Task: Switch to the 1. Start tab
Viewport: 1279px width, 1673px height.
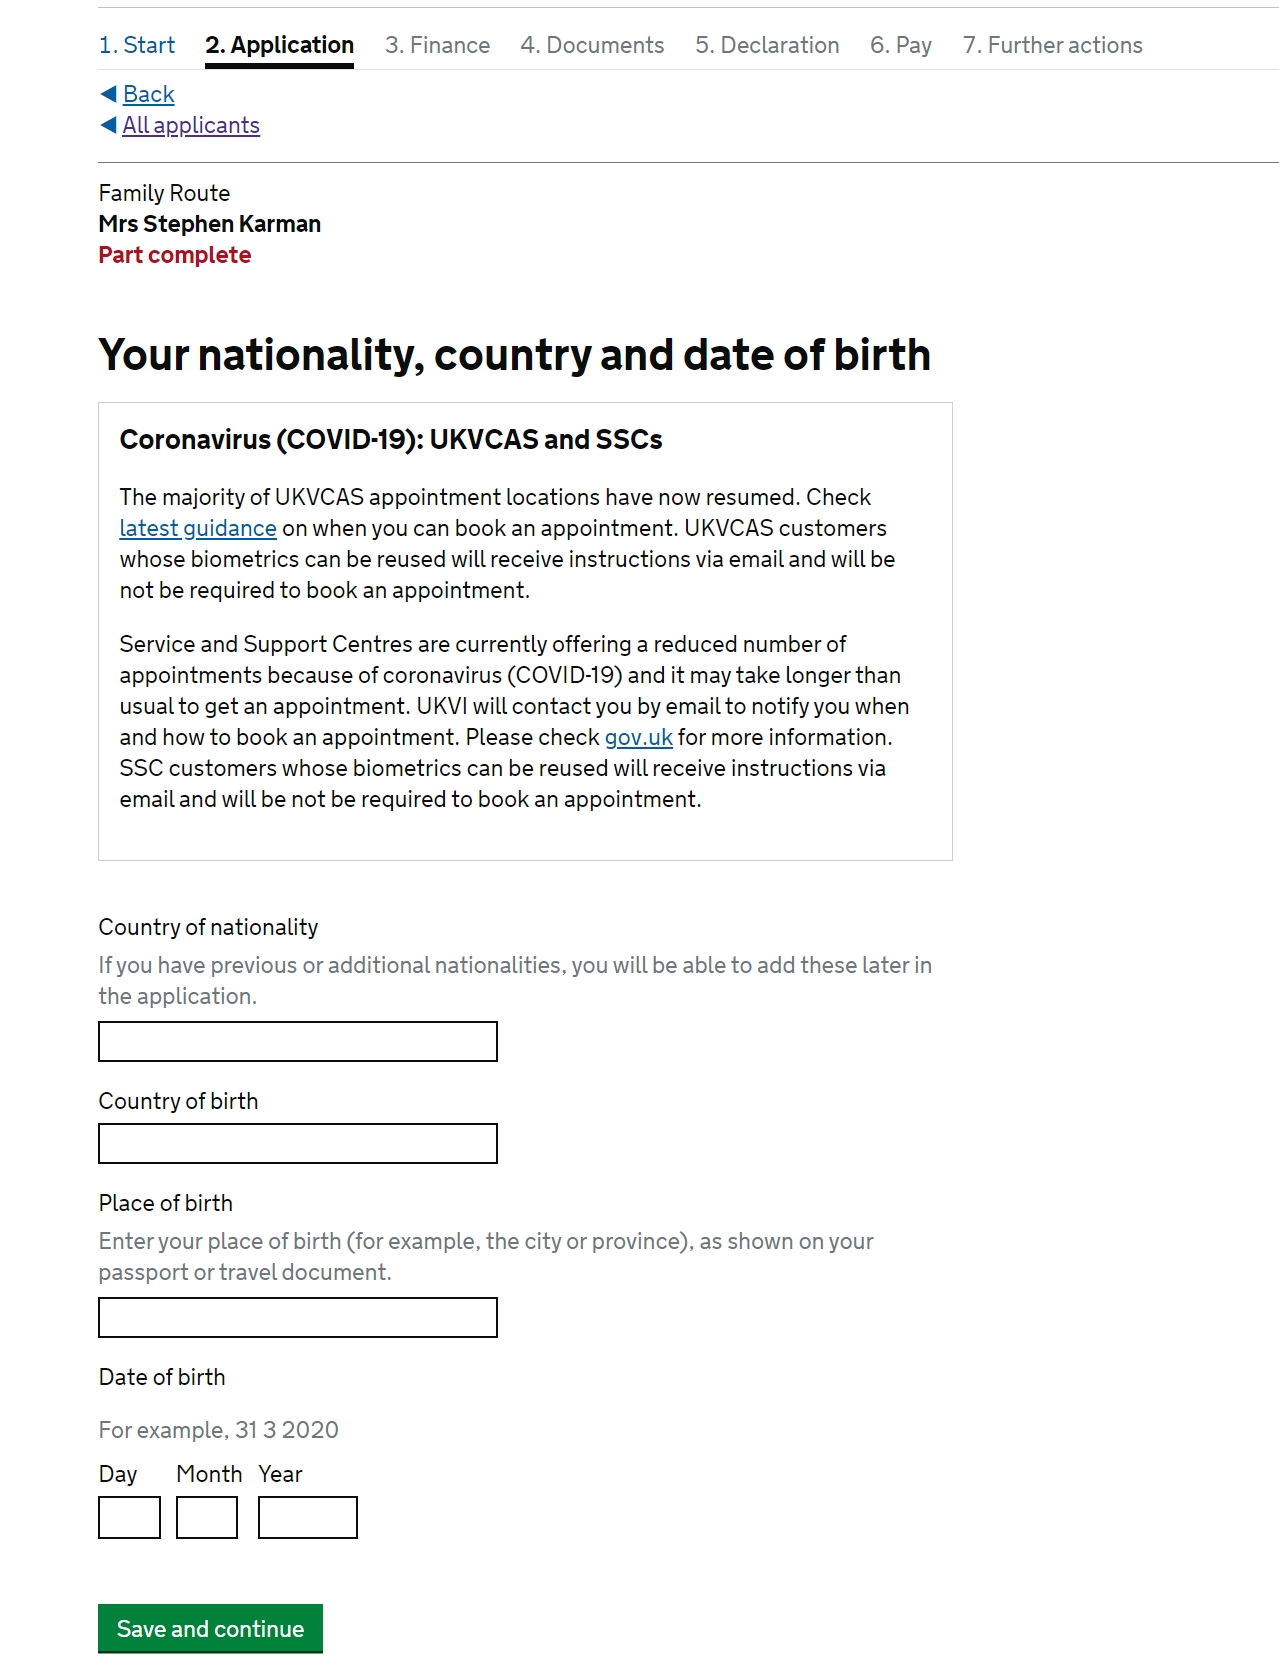Action: tap(136, 45)
